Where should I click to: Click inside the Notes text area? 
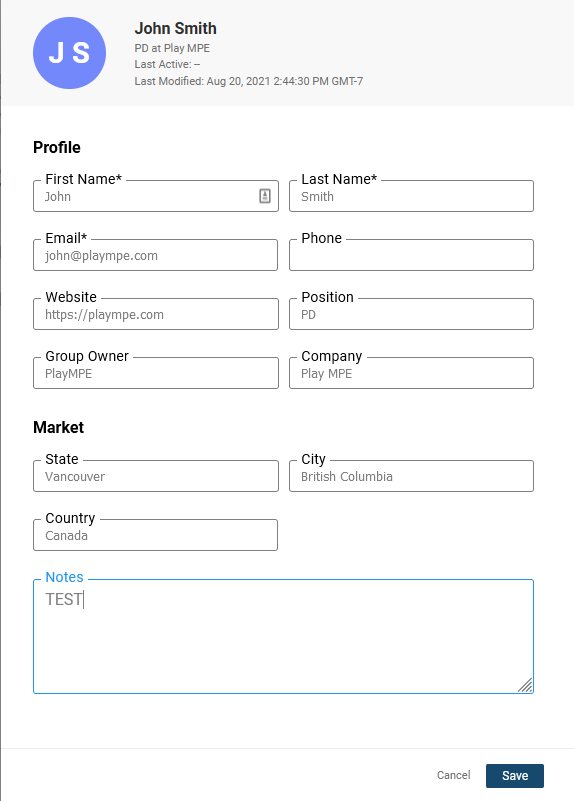pos(283,637)
